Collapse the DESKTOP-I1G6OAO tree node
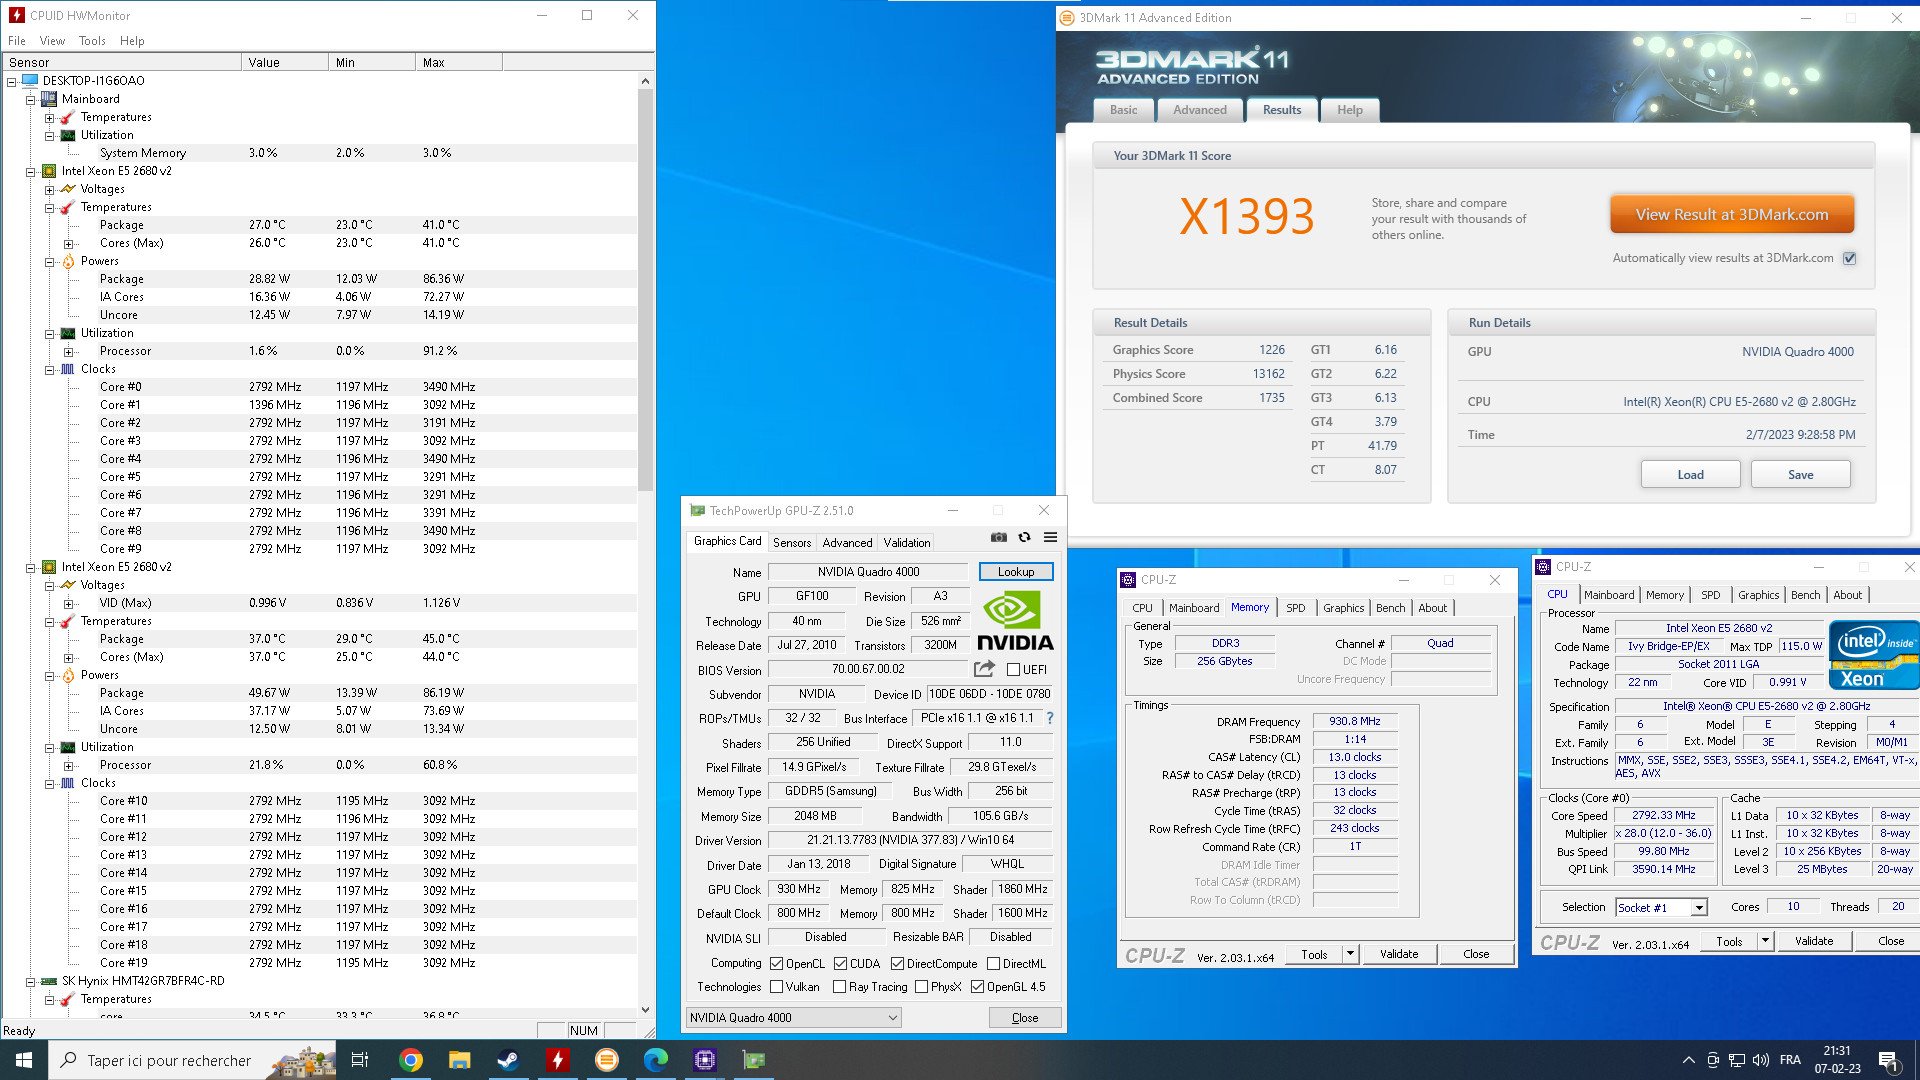This screenshot has width=1920, height=1080. (11, 81)
